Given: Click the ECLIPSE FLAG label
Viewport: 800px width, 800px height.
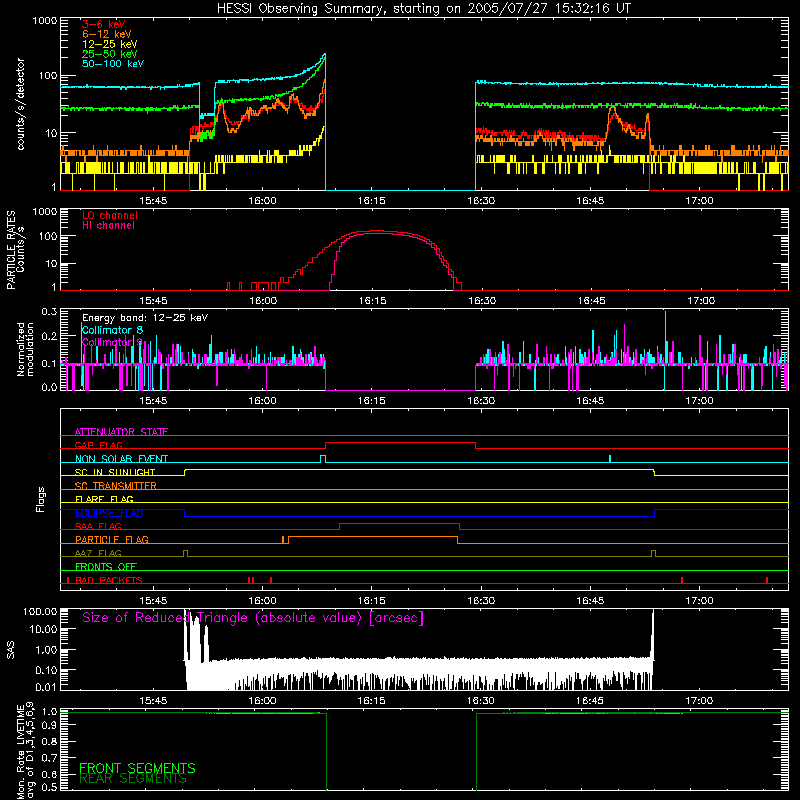Looking at the screenshot, I should (x=109, y=513).
